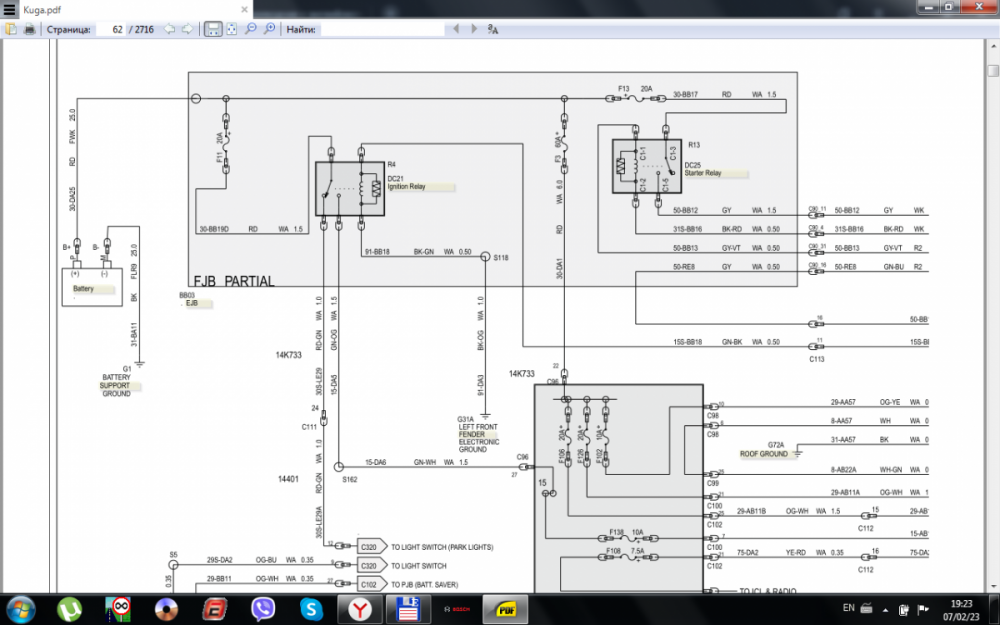This screenshot has width=1000, height=625.
Task: Click the "DC25" relay code text
Action: (x=693, y=166)
